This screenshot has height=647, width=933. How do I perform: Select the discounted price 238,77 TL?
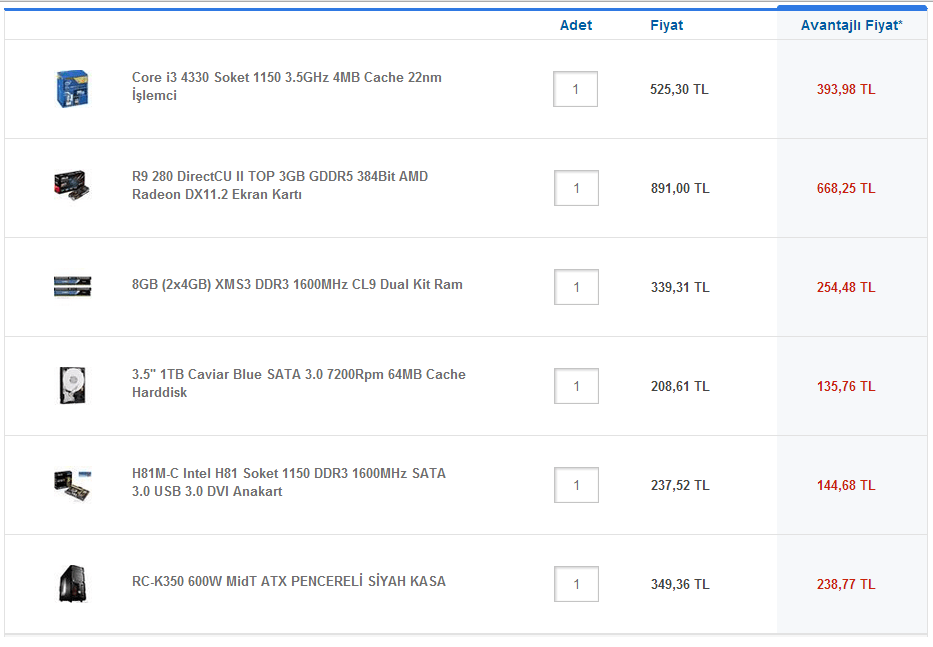coord(846,584)
